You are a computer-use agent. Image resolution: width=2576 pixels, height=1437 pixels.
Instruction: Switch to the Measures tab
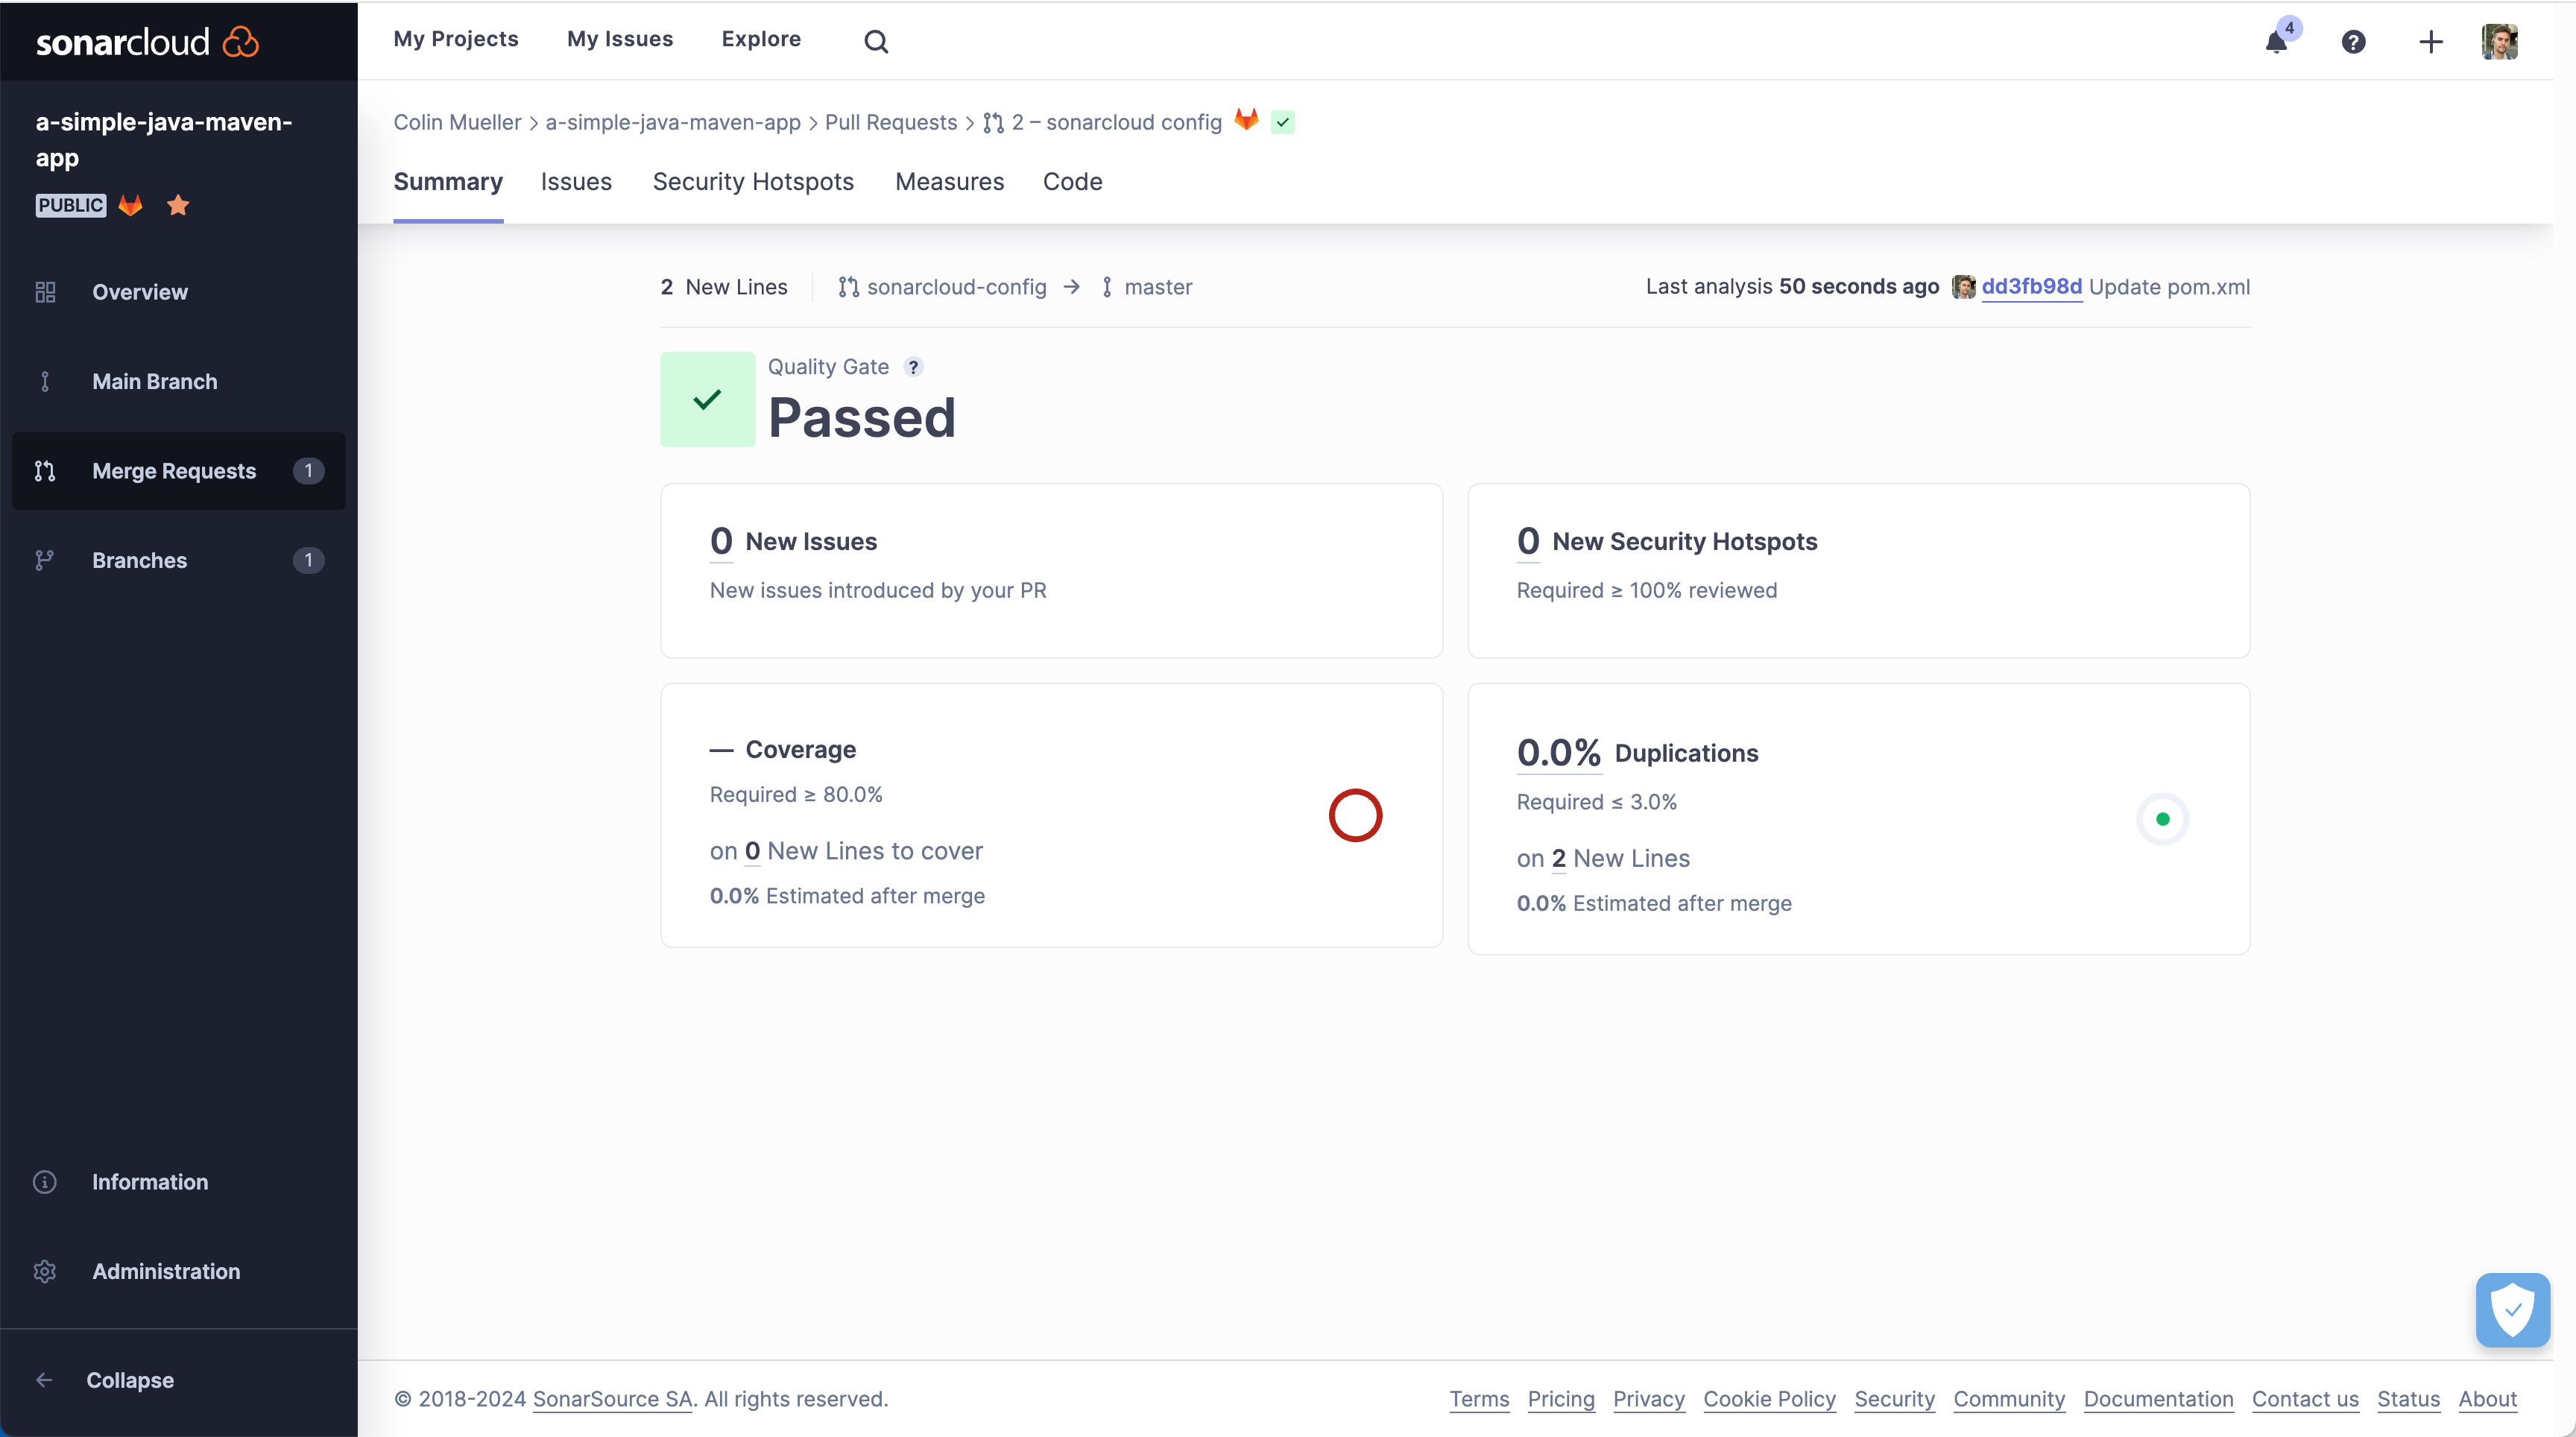[x=949, y=182]
